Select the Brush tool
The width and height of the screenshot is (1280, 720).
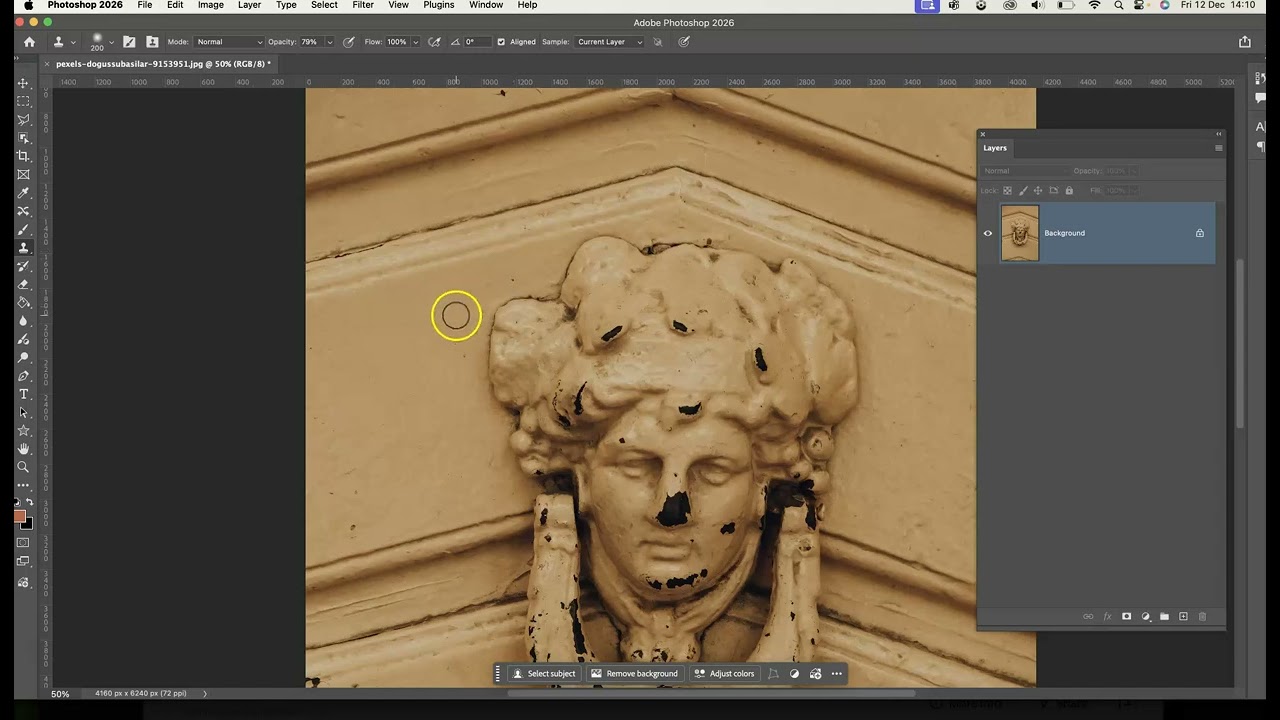[x=24, y=229]
